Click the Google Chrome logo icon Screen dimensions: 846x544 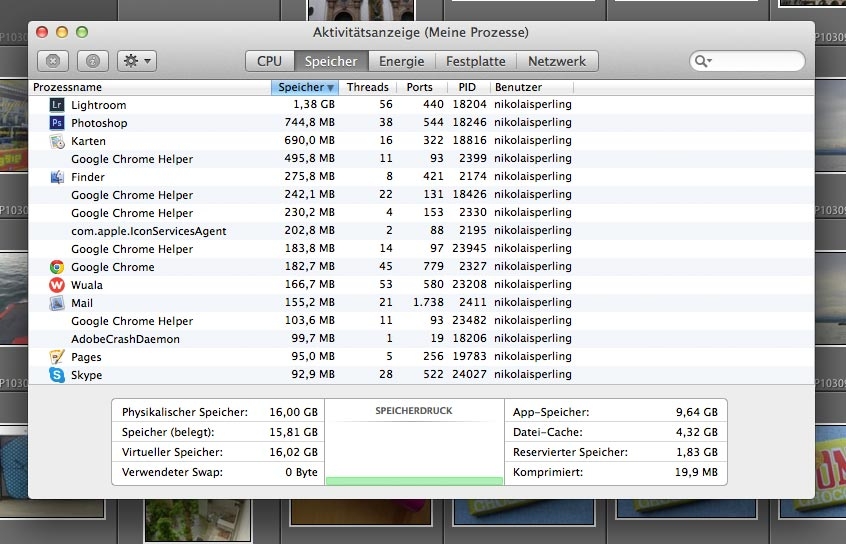57,267
